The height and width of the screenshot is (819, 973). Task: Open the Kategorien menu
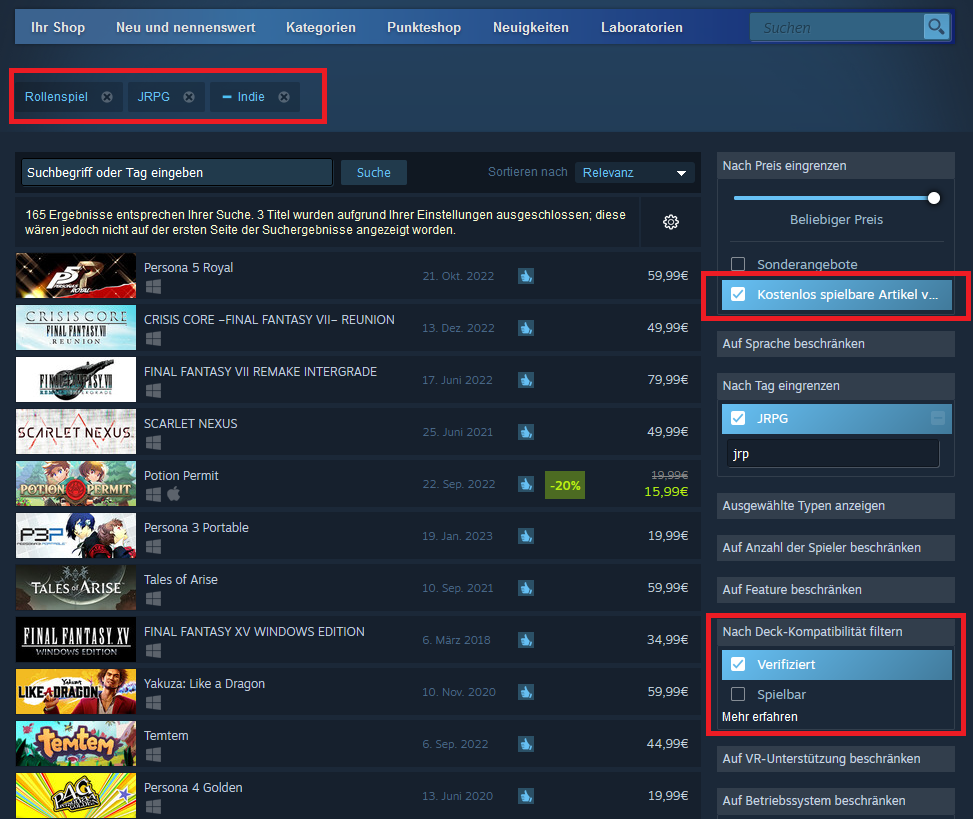(x=321, y=27)
